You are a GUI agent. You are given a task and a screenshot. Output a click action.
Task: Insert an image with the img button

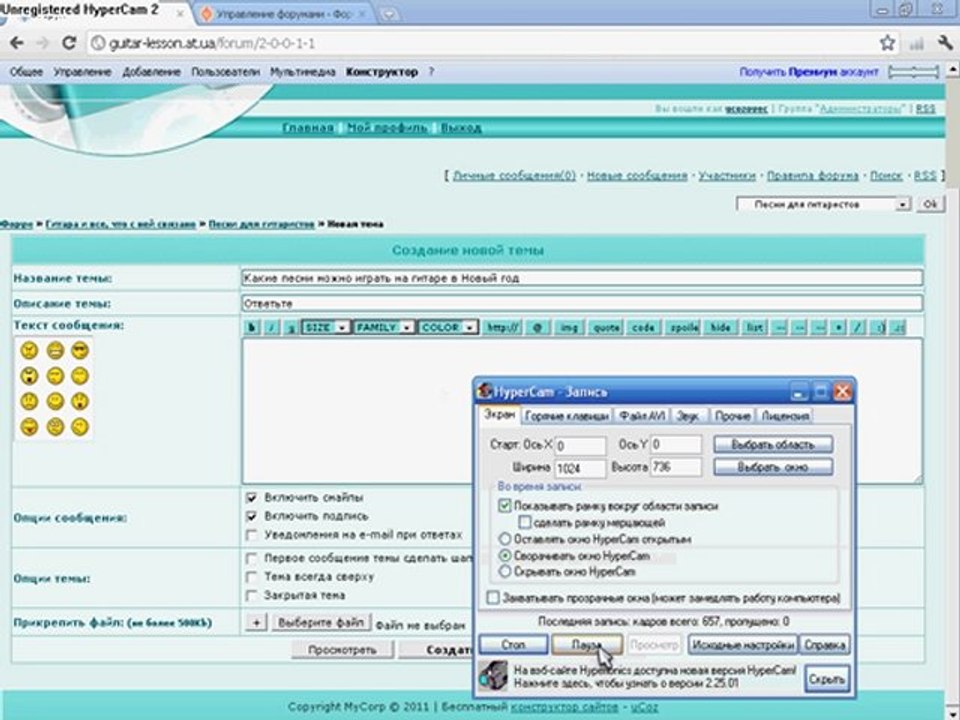pyautogui.click(x=569, y=328)
